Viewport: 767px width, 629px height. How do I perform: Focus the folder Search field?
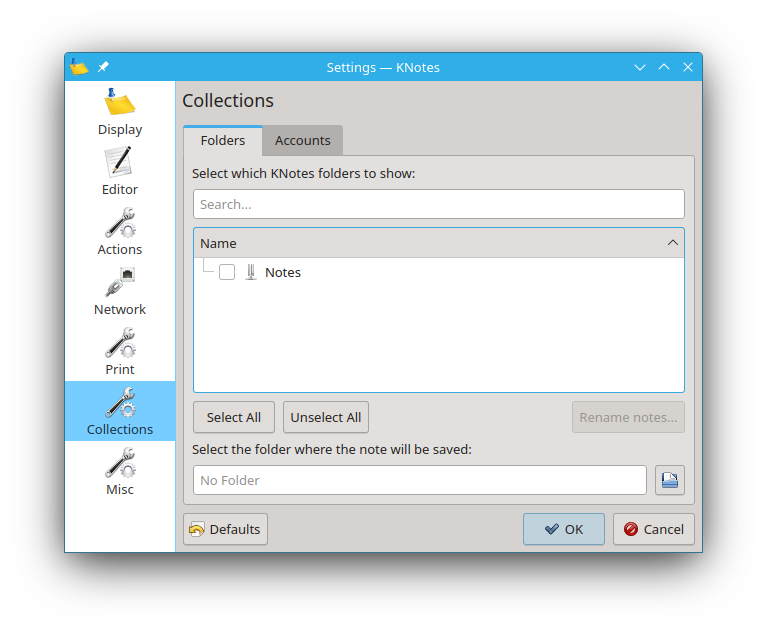coord(439,204)
